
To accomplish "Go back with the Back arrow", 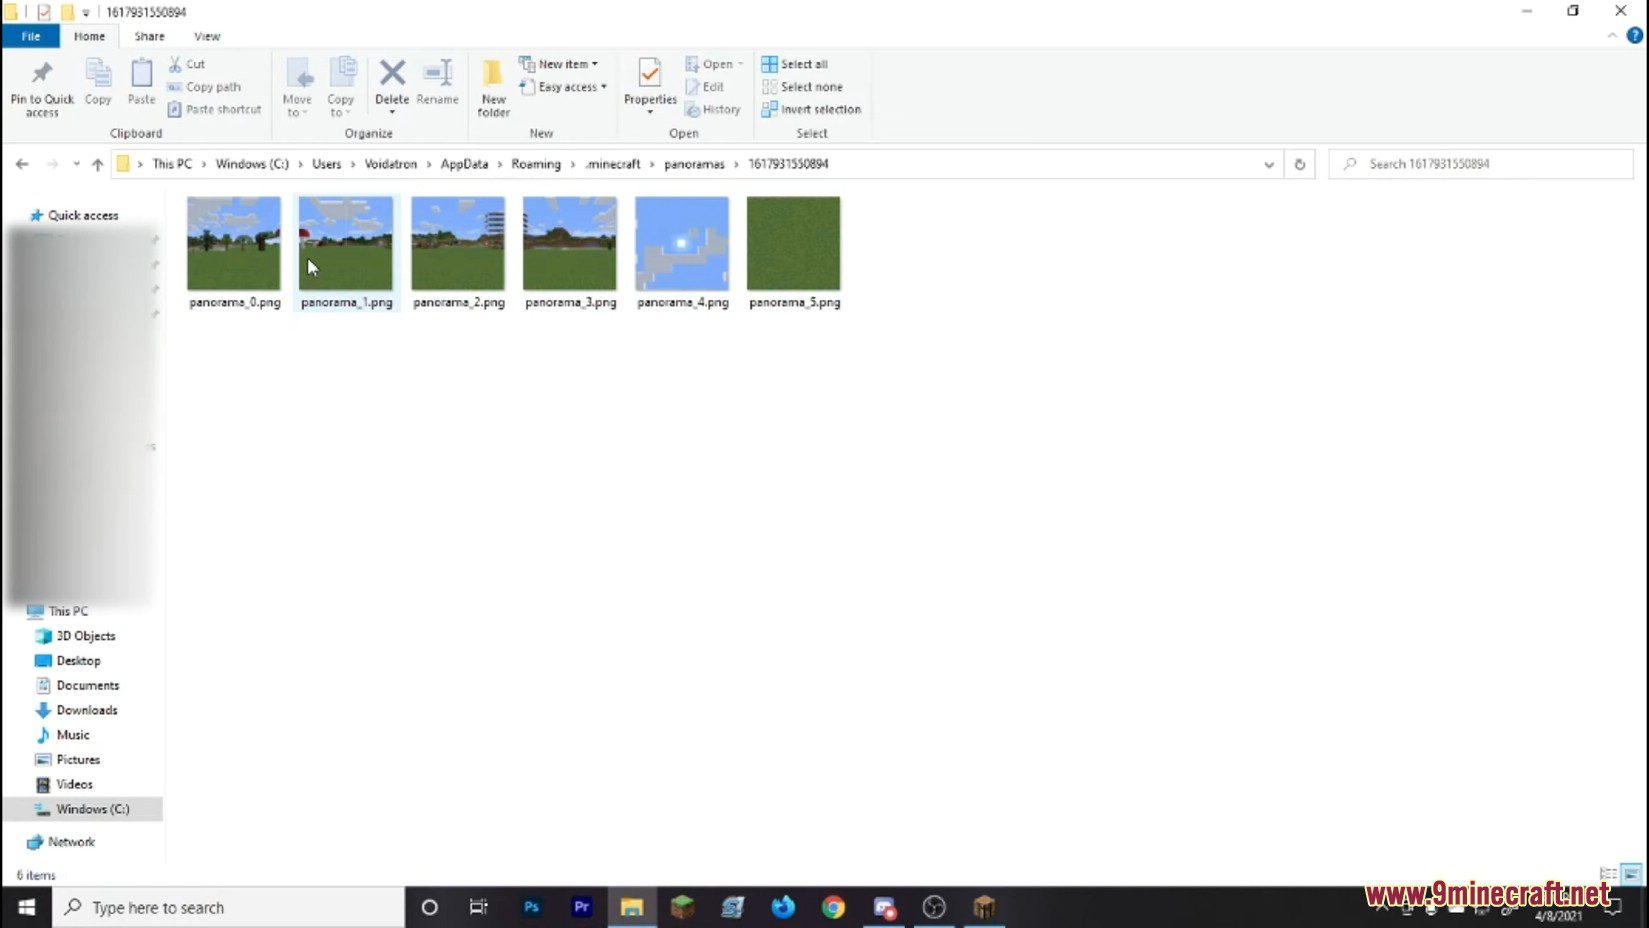I will pos(22,164).
